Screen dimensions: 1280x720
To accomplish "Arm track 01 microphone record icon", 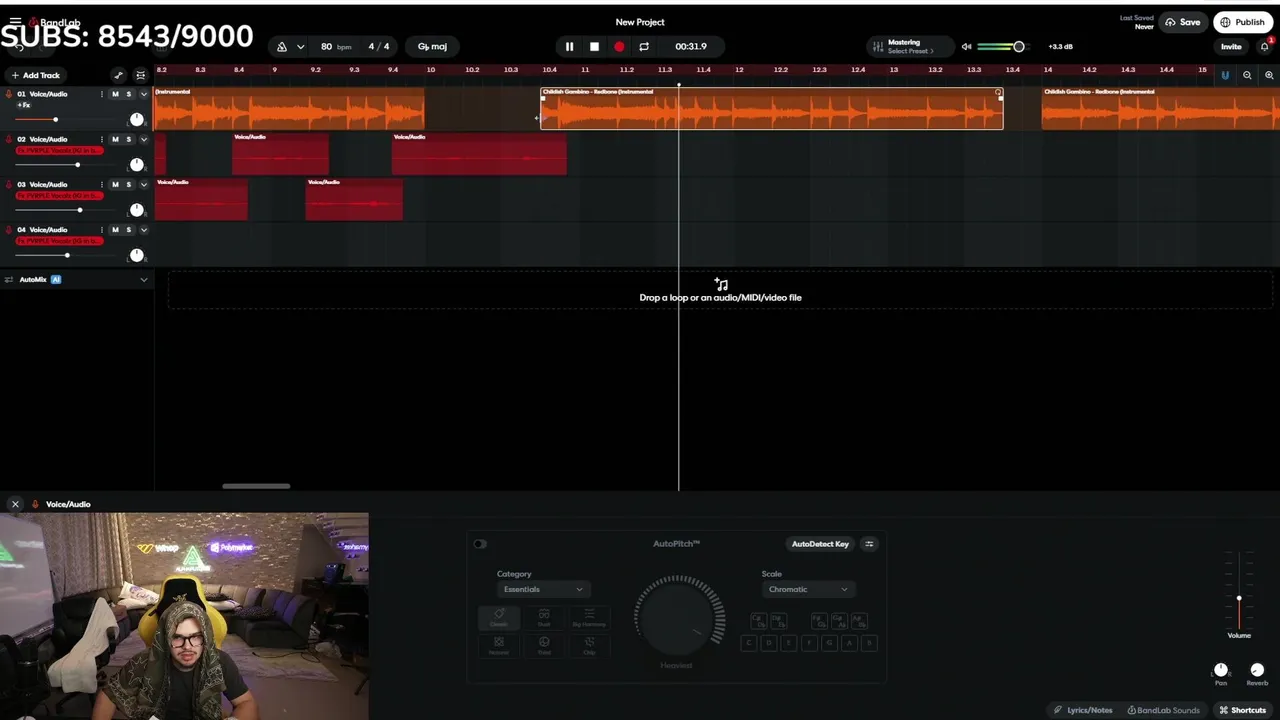I will pyautogui.click(x=9, y=94).
